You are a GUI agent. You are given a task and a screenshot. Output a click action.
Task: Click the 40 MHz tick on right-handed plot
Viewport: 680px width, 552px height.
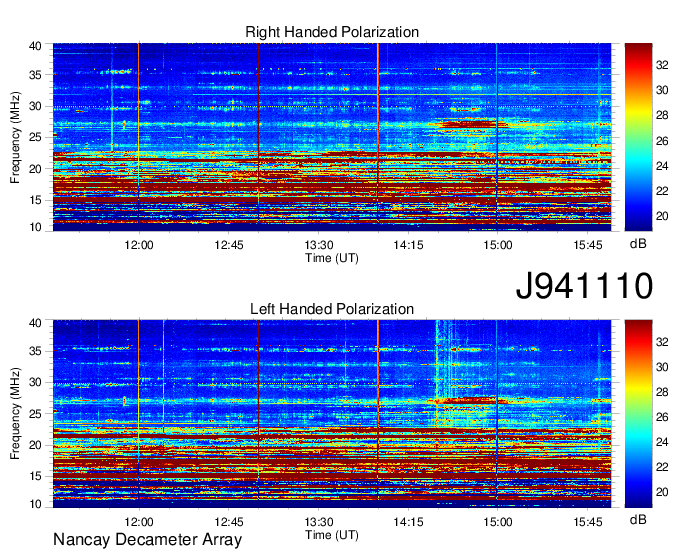click(x=35, y=46)
